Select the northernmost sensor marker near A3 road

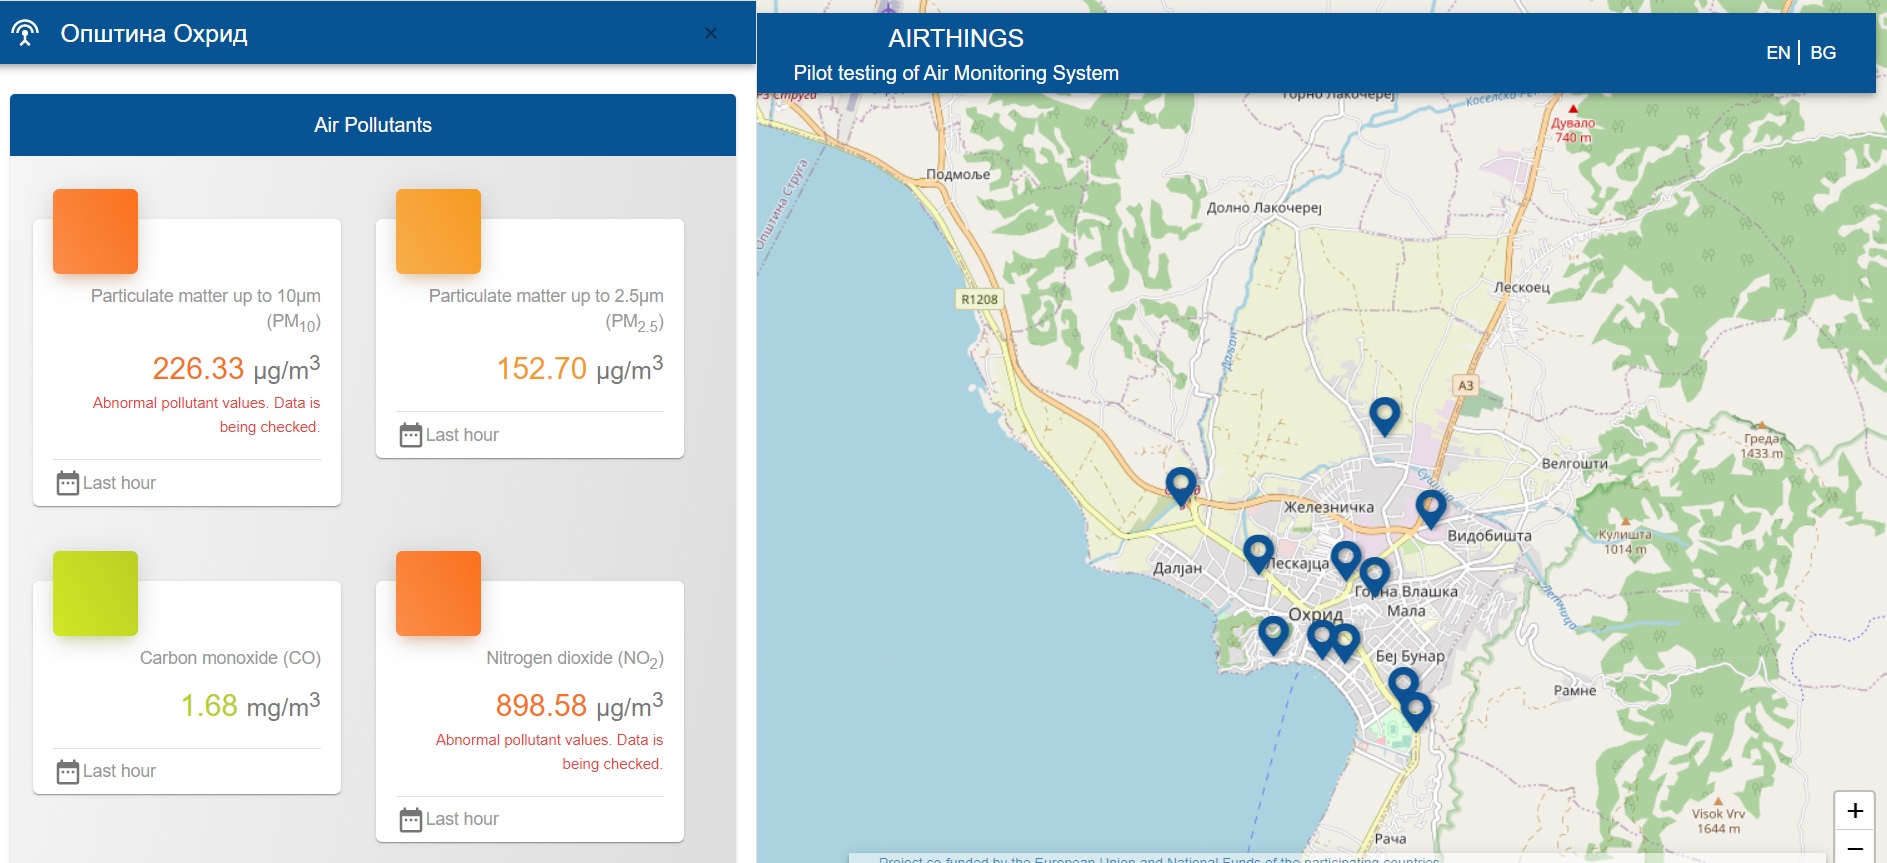pos(1384,413)
